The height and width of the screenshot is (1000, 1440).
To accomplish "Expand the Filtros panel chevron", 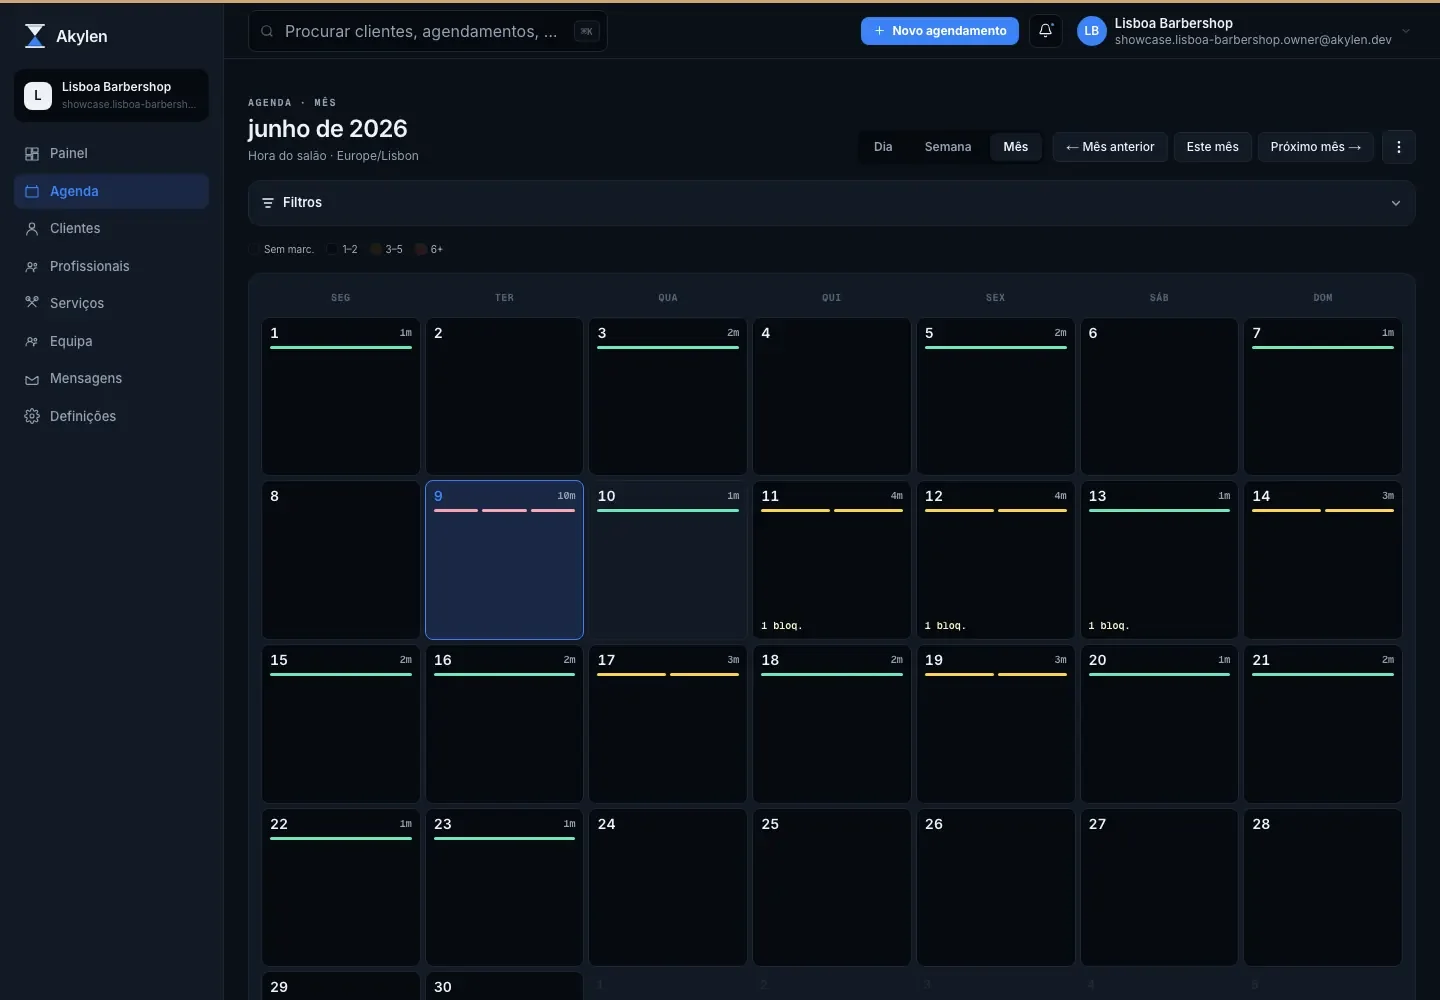I will tap(1396, 203).
